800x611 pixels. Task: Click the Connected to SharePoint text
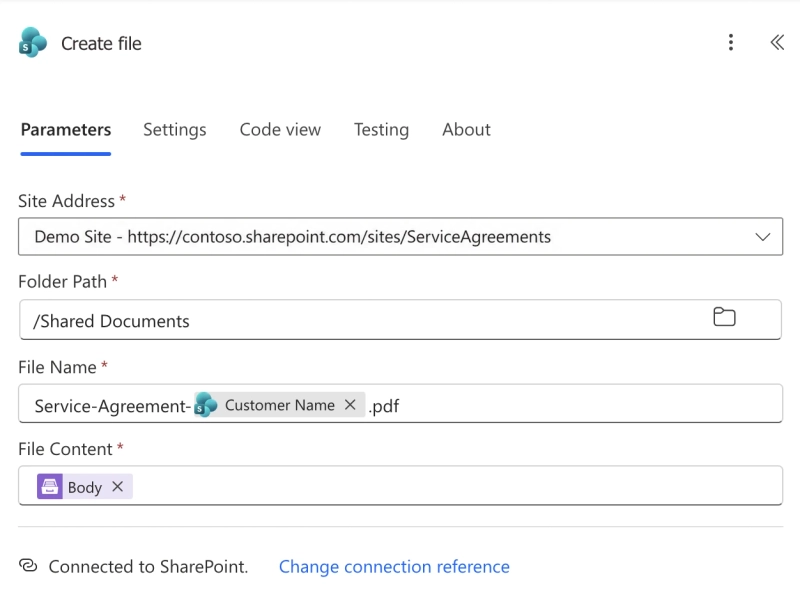[x=148, y=567]
